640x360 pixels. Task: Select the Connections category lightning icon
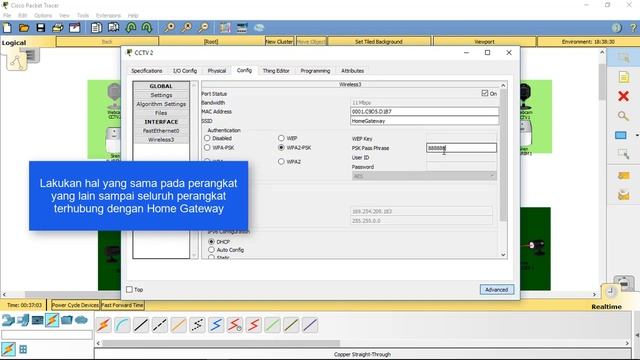tap(52, 320)
